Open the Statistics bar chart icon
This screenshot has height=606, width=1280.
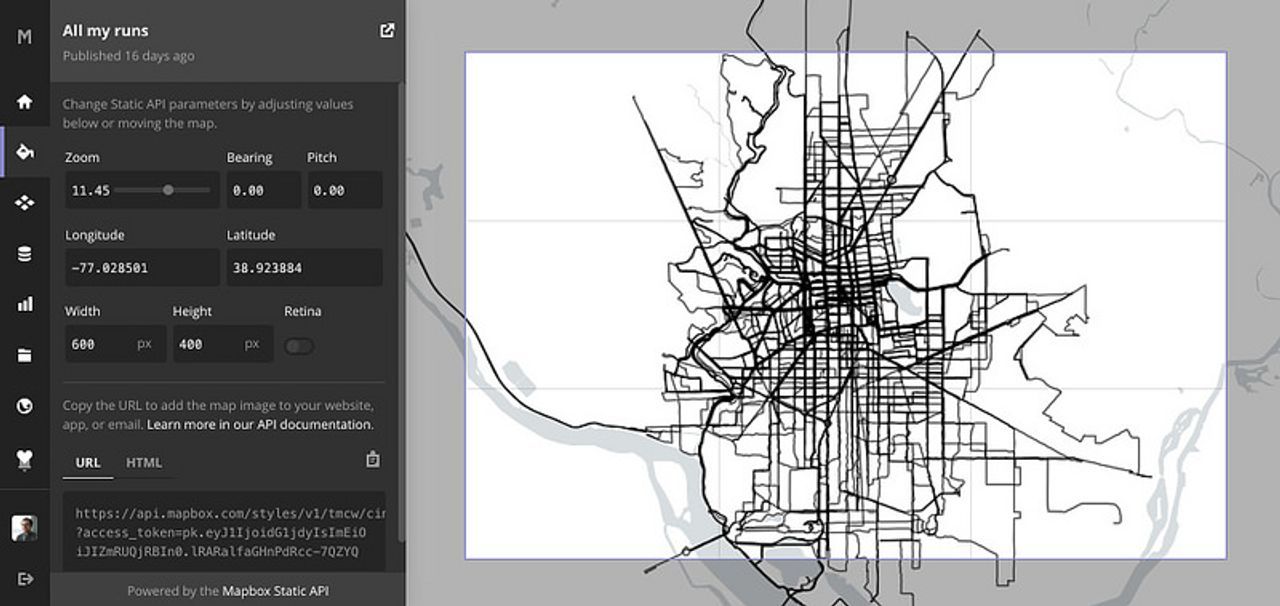click(24, 304)
